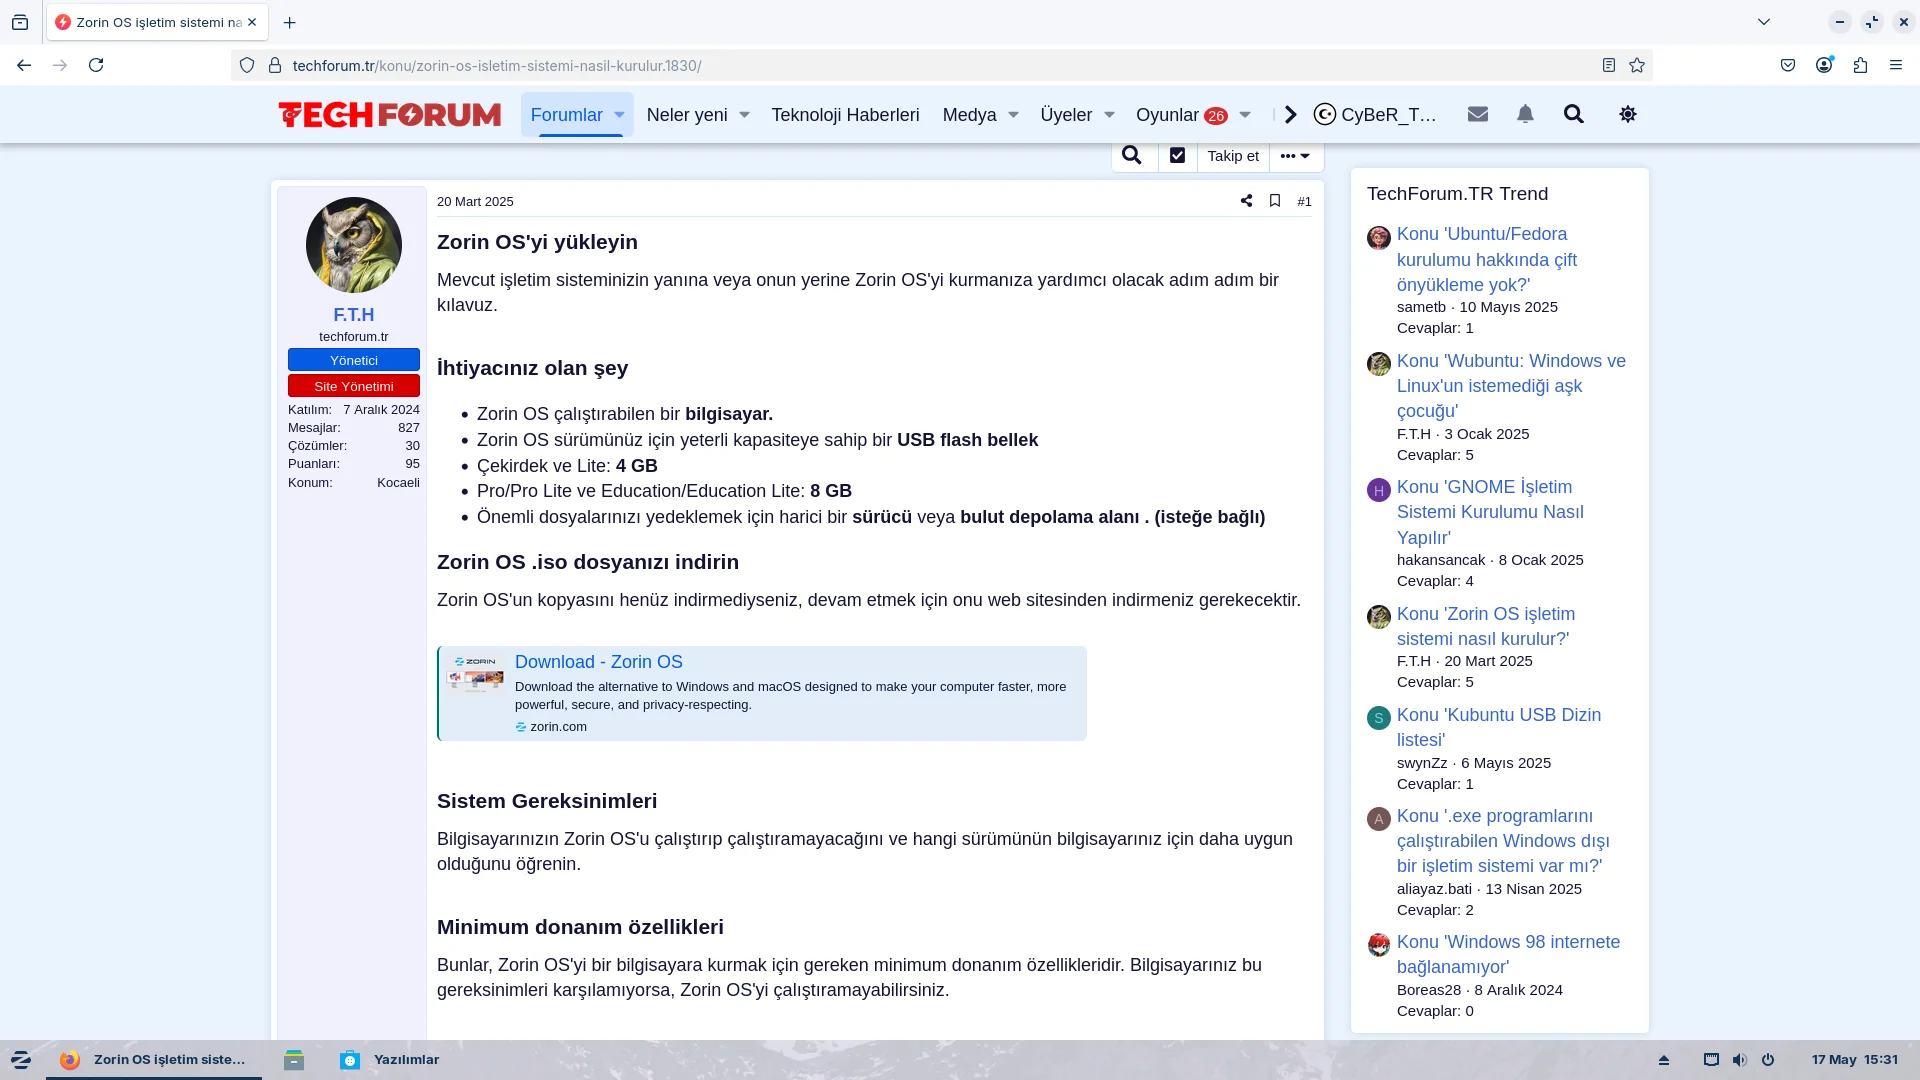Bookmark this page with the star
The width and height of the screenshot is (1920, 1080).
point(1637,65)
